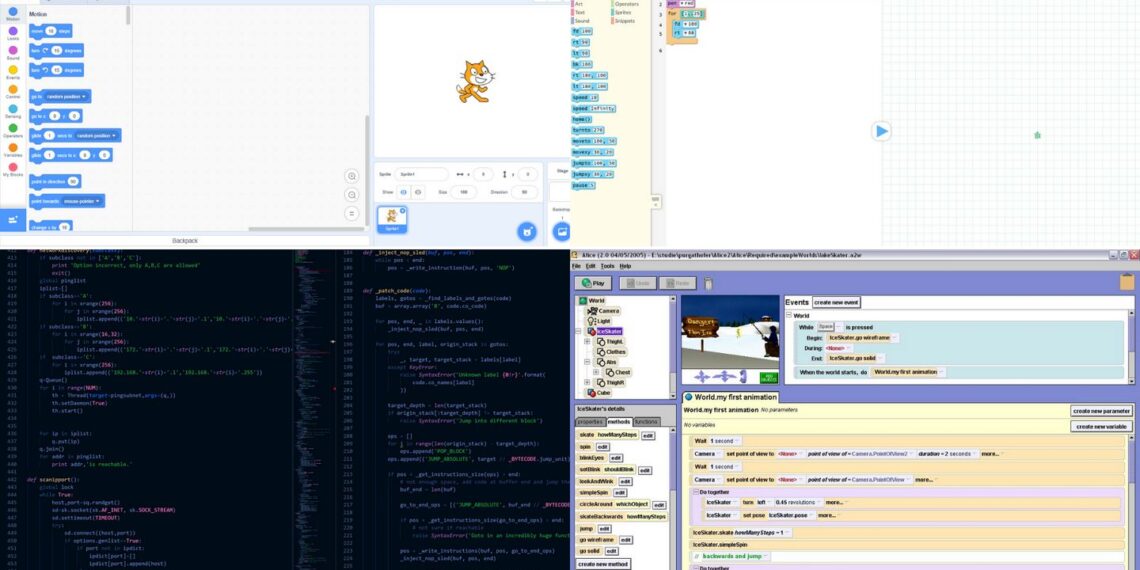Click the sprite Size input field
Image resolution: width=1140 pixels, height=570 pixels.
coord(463,193)
